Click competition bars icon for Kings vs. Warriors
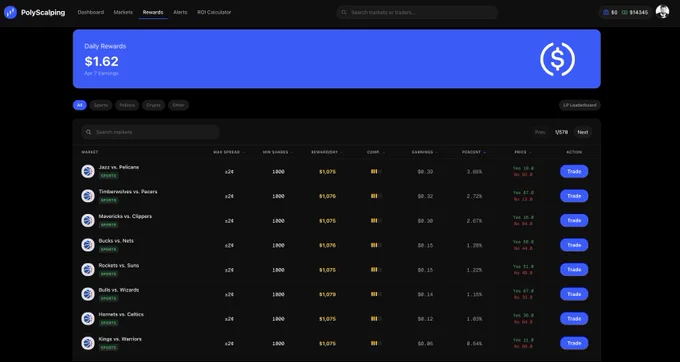The width and height of the screenshot is (680, 362). pyautogui.click(x=376, y=343)
